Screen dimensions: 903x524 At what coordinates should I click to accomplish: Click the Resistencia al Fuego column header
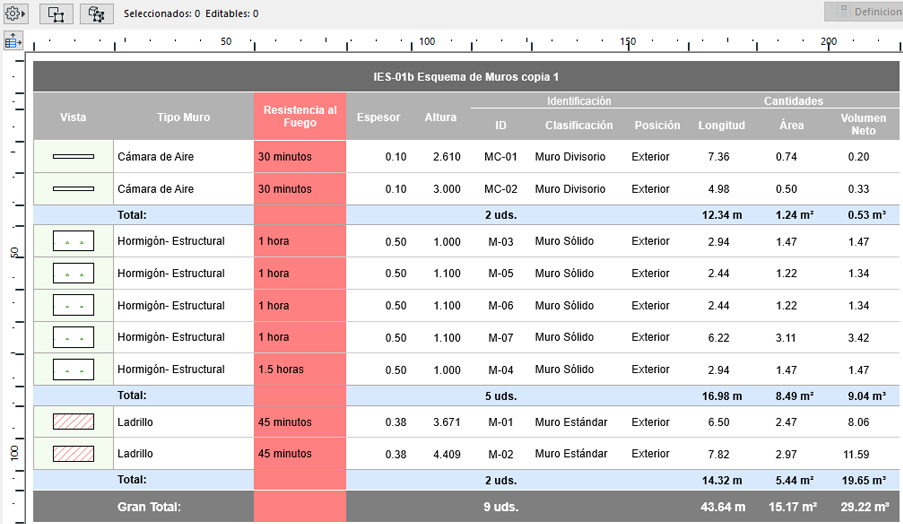click(300, 116)
